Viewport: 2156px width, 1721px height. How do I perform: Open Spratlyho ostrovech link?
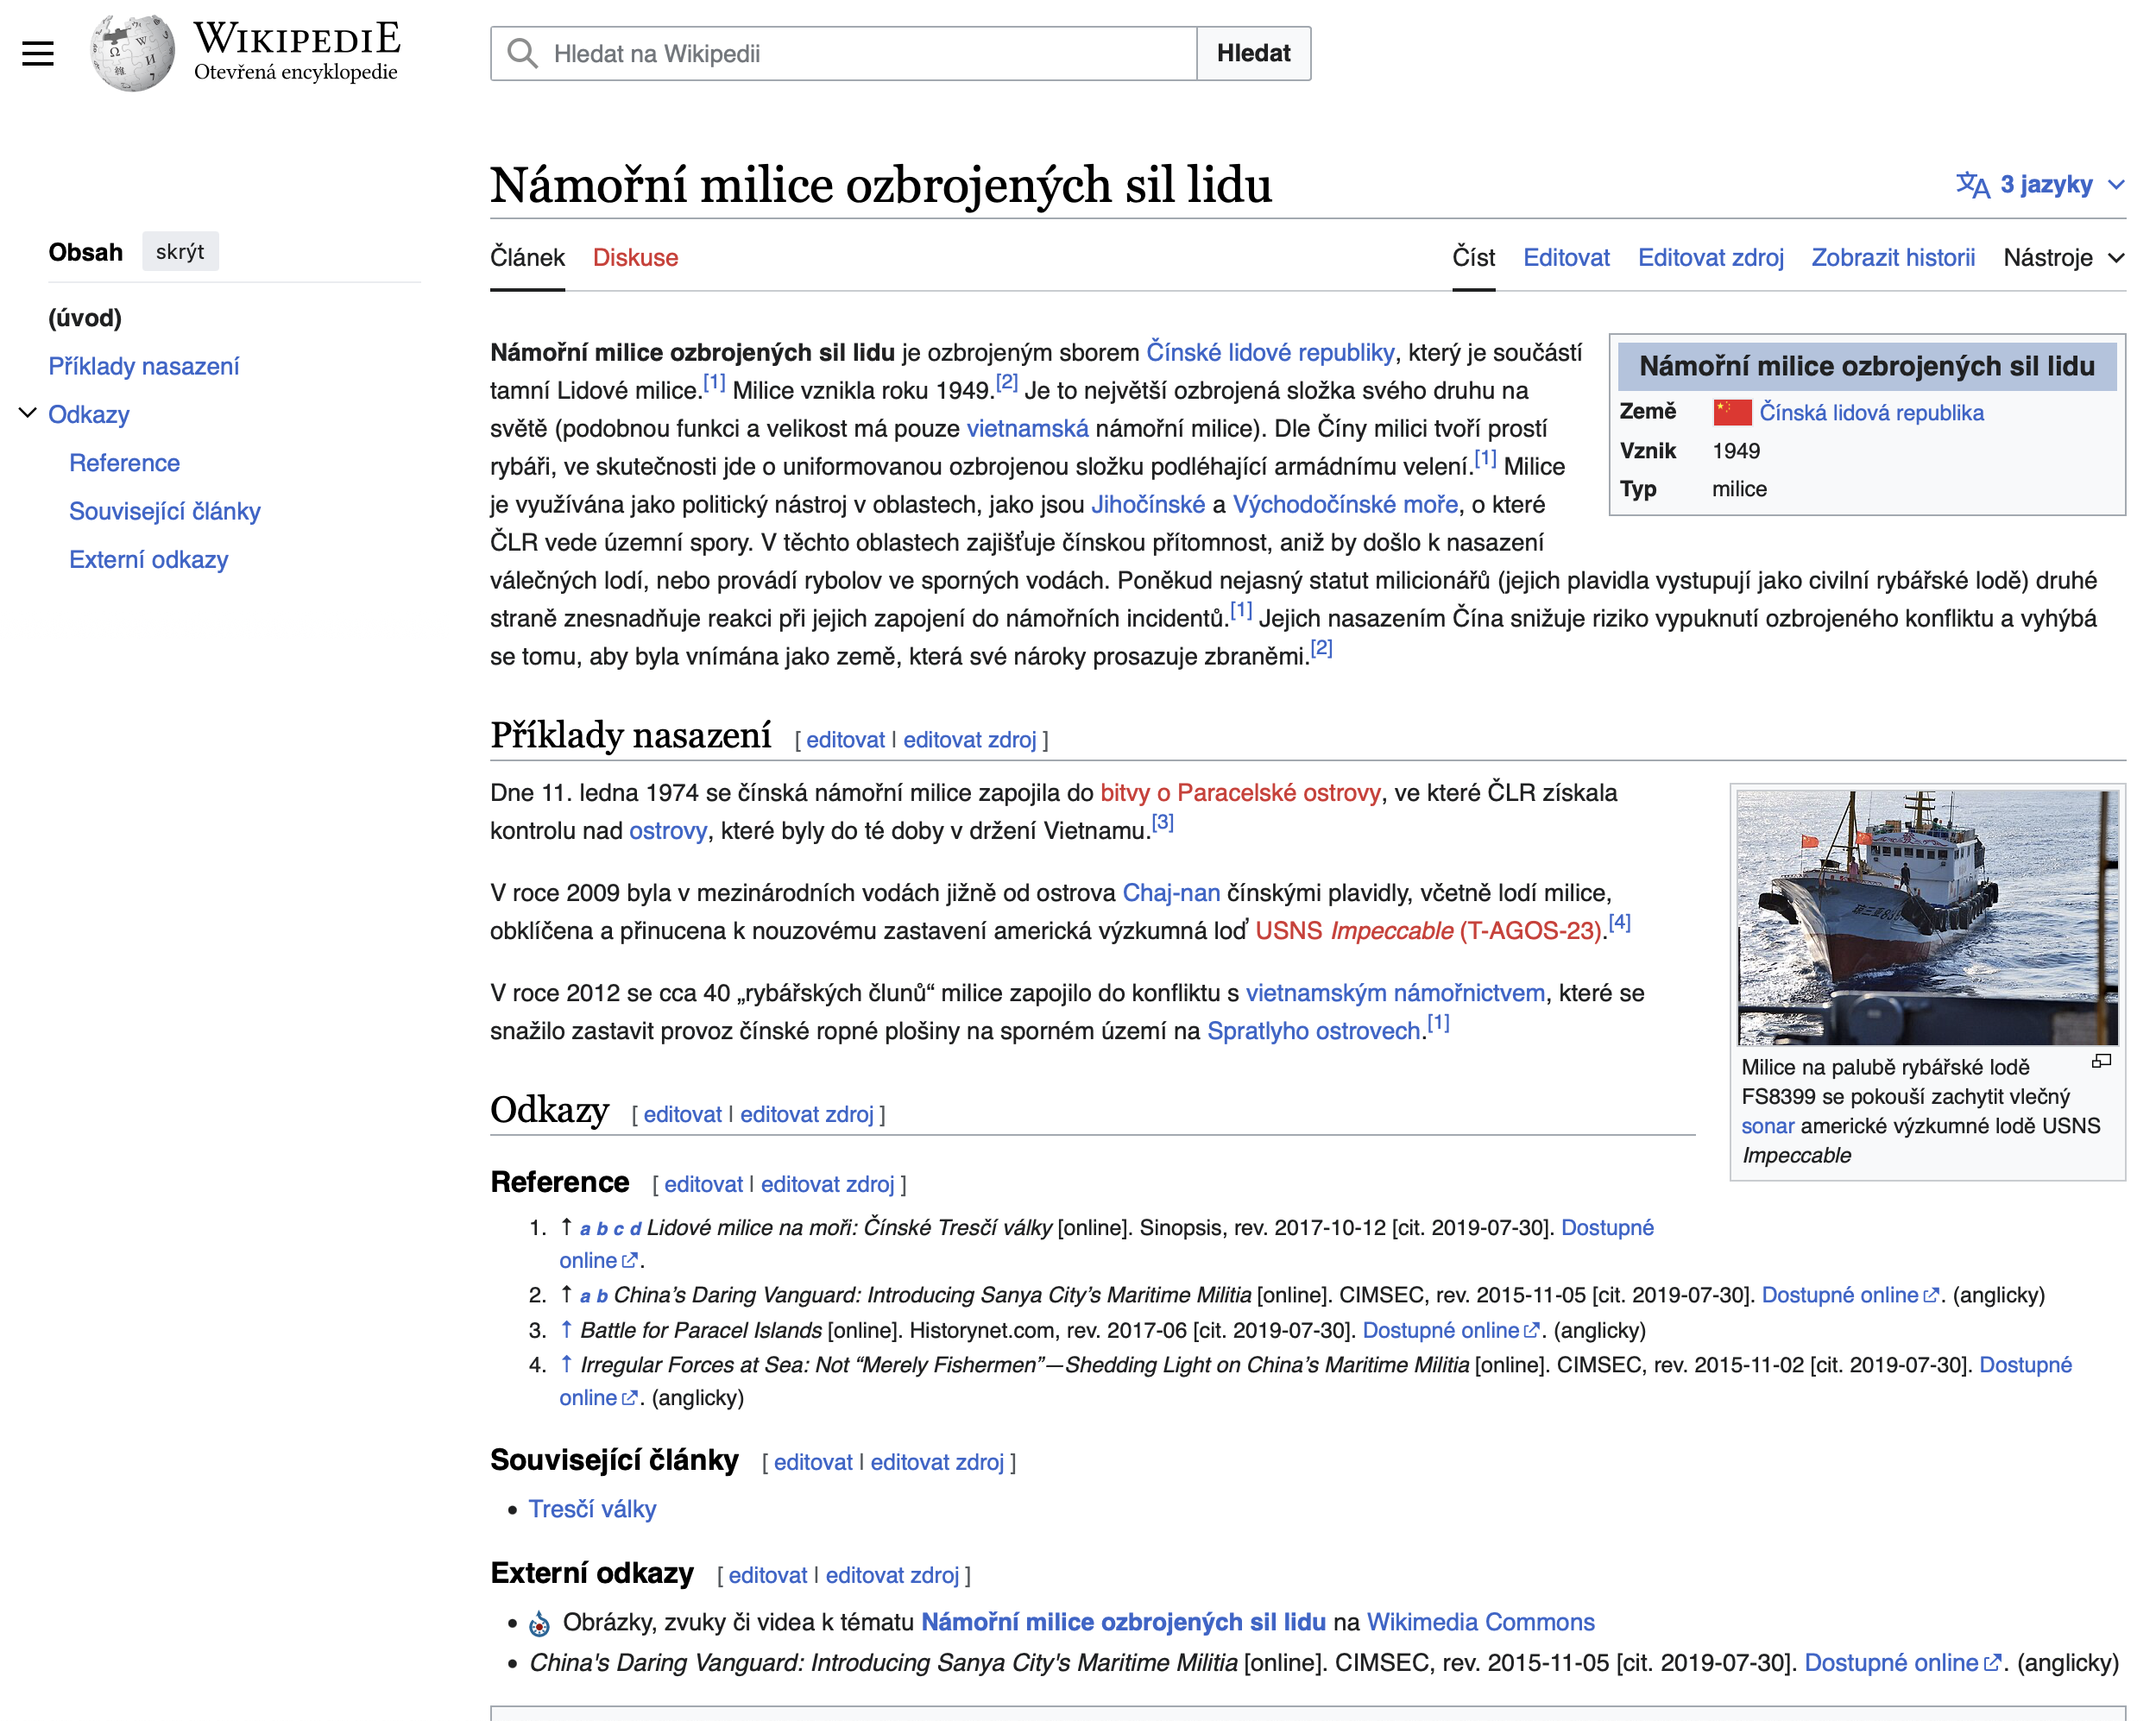click(x=1313, y=1031)
